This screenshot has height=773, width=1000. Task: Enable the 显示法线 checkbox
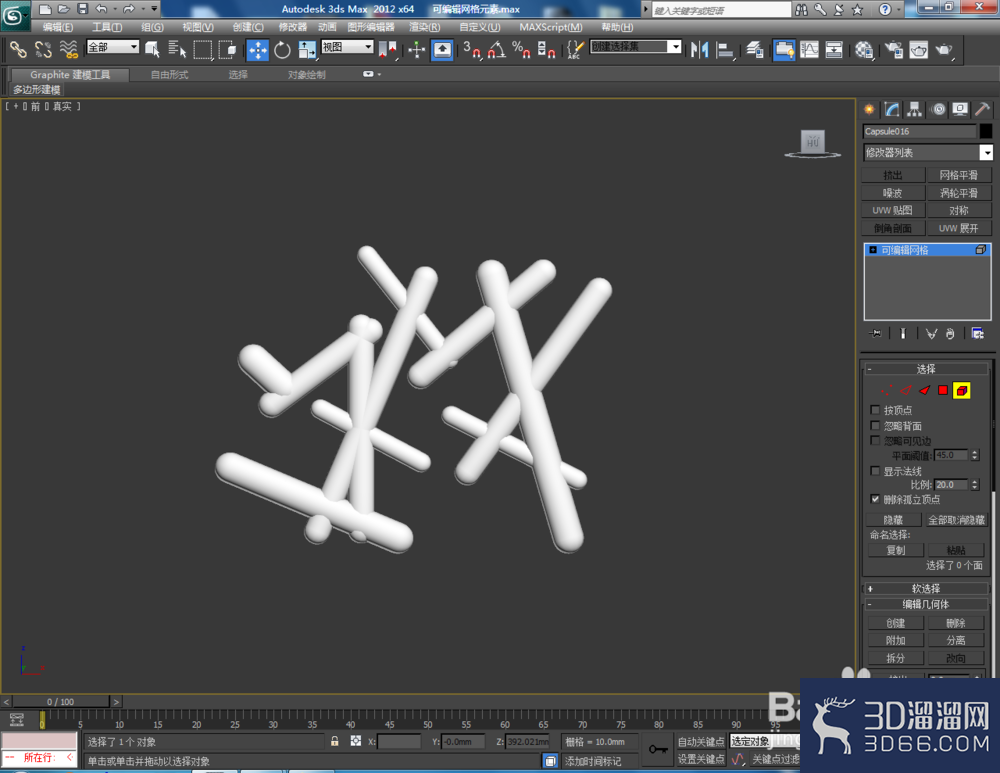pyautogui.click(x=875, y=471)
